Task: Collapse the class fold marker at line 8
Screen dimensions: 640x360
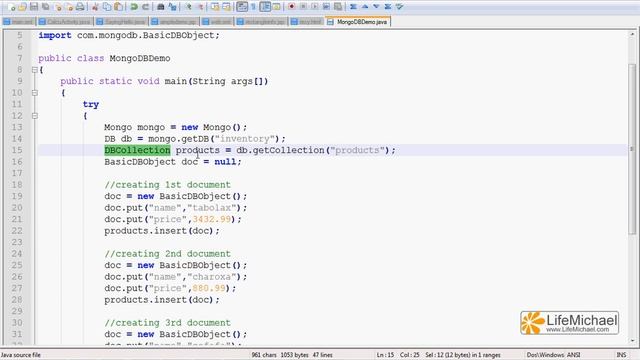Action: pyautogui.click(x=35, y=70)
